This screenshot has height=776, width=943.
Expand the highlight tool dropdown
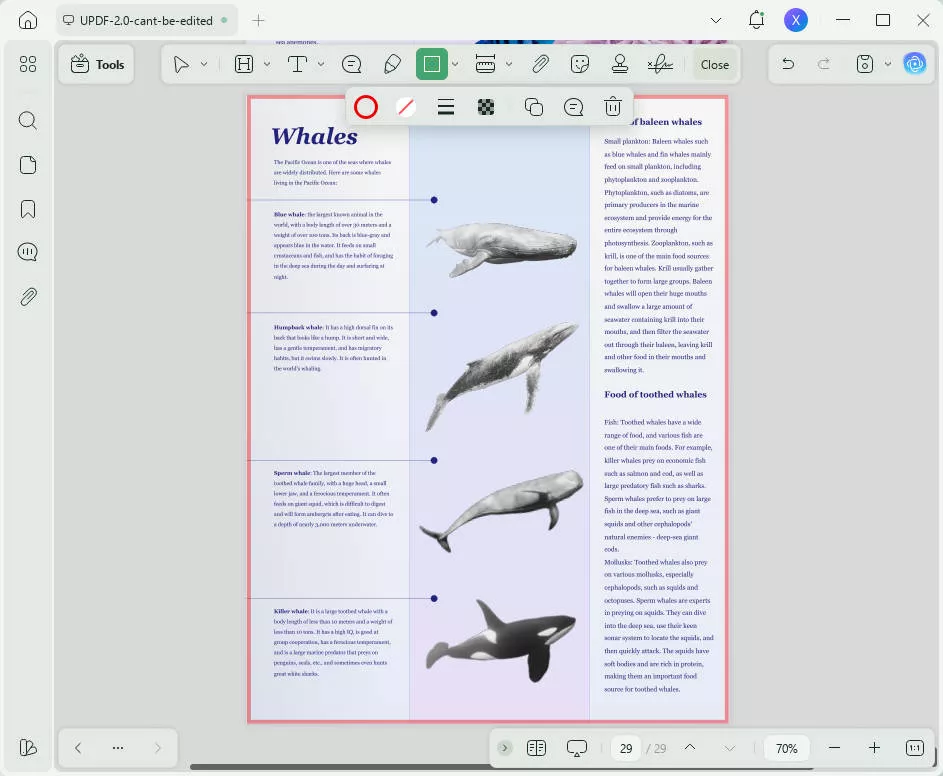[265, 64]
